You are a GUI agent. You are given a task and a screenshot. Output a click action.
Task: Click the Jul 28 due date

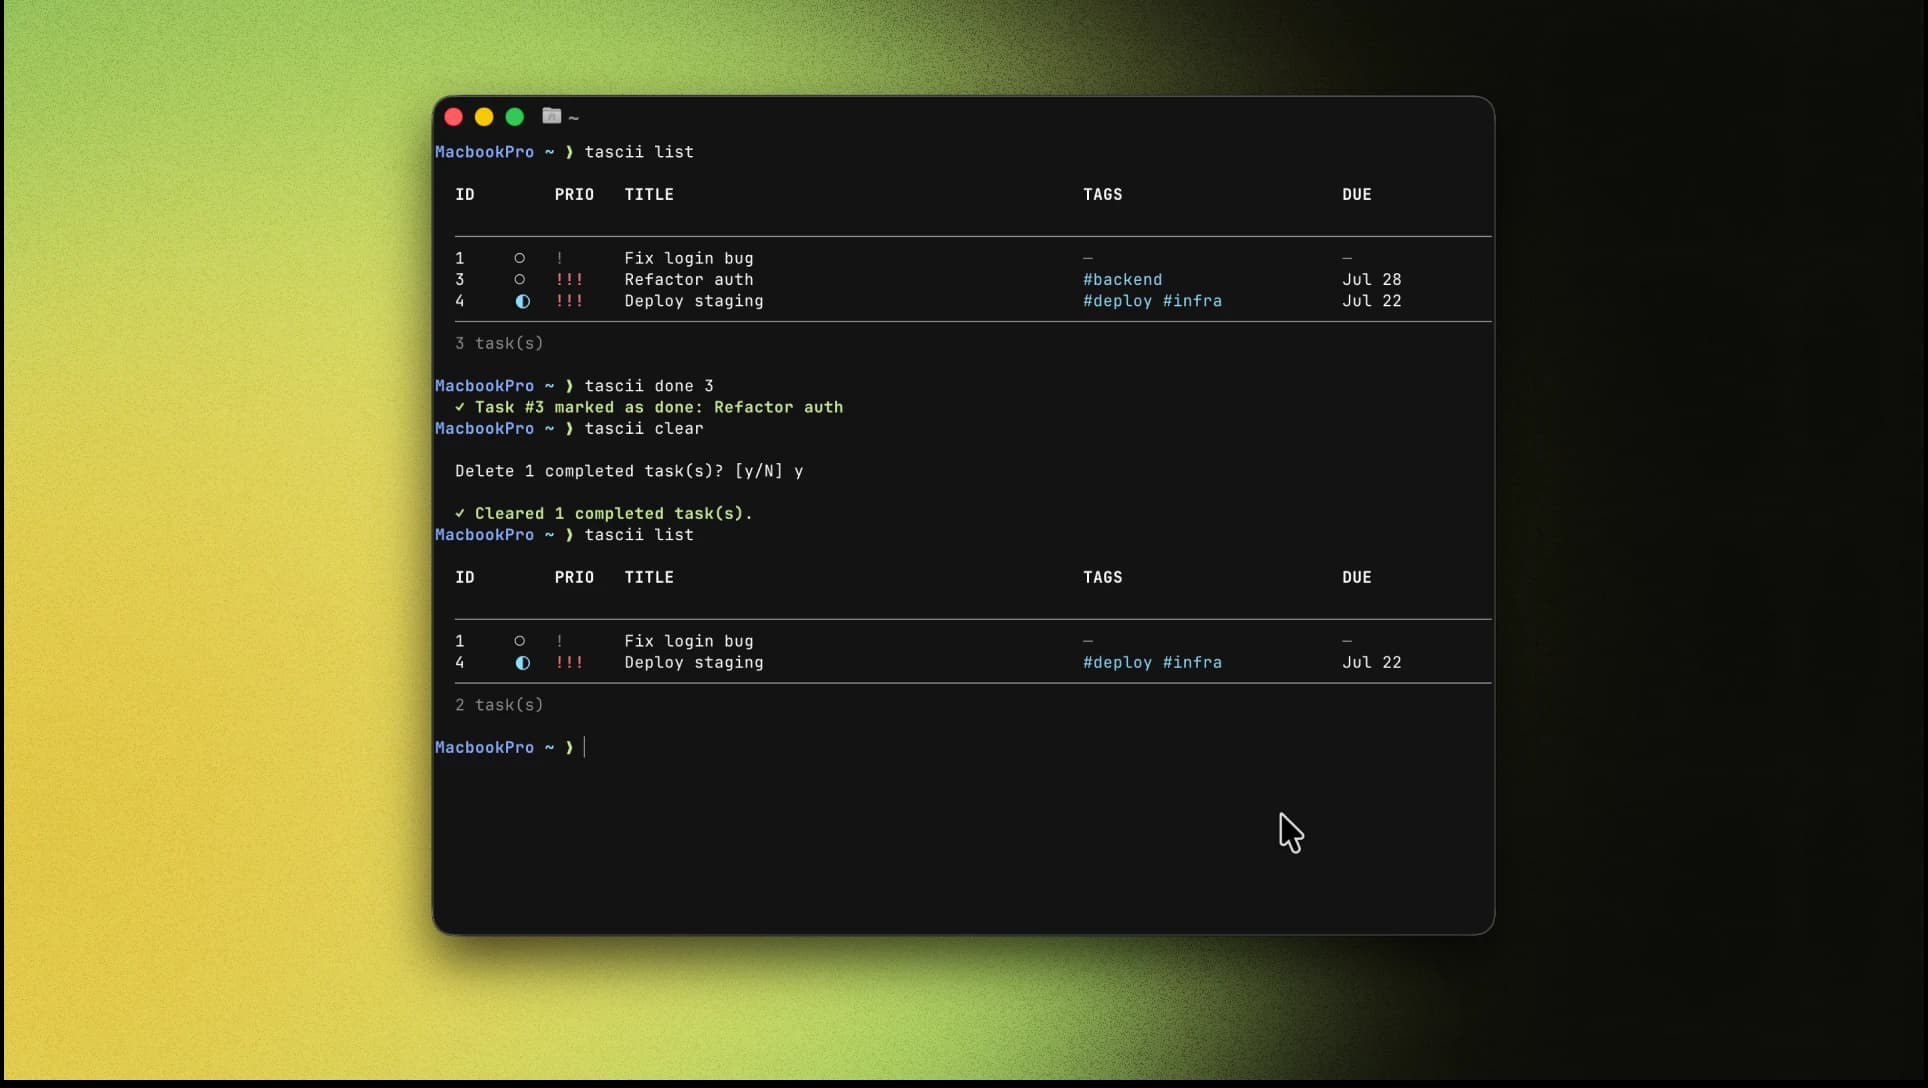click(x=1371, y=280)
